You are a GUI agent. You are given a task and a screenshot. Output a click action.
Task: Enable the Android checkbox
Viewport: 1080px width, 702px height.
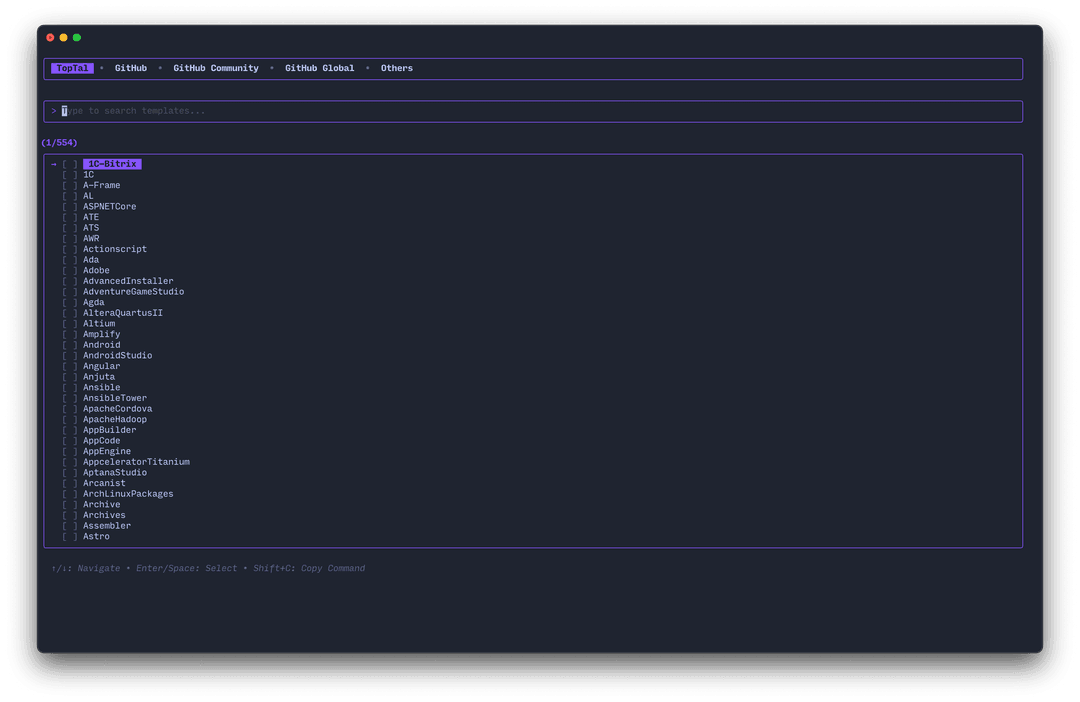[x=69, y=345]
